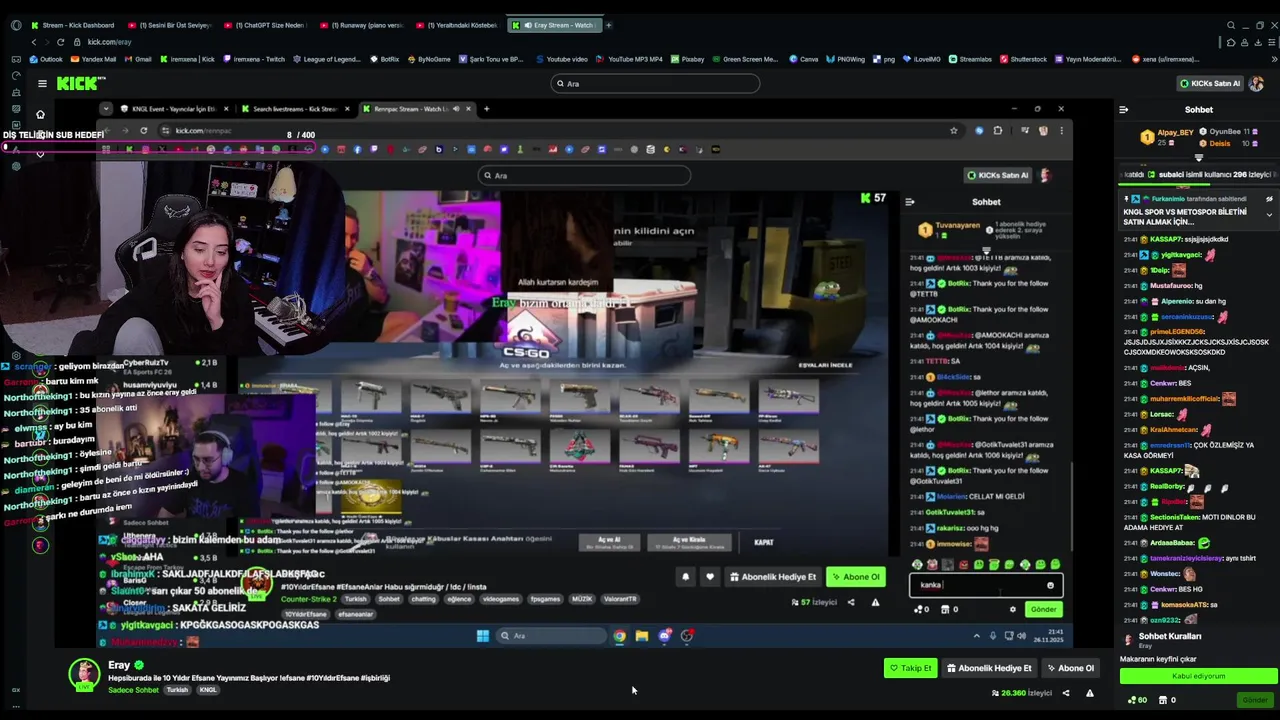This screenshot has height=720, width=1280.
Task: Click the bell icon in streamed Kick page
Action: (686, 577)
